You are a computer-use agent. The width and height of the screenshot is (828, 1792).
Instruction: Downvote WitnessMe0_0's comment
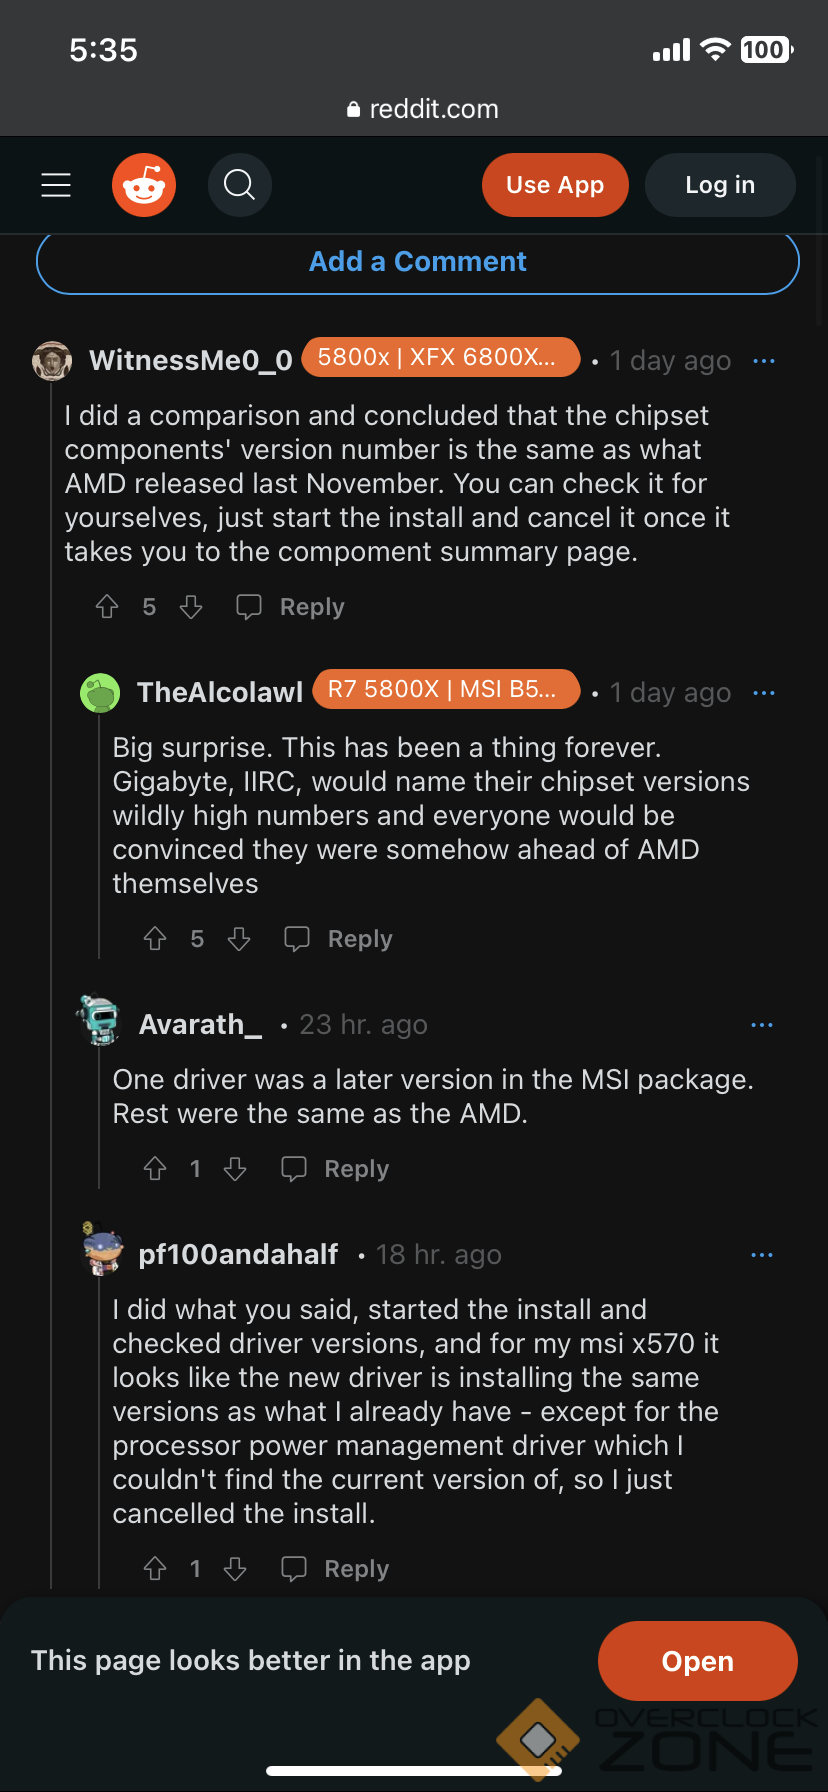click(191, 607)
